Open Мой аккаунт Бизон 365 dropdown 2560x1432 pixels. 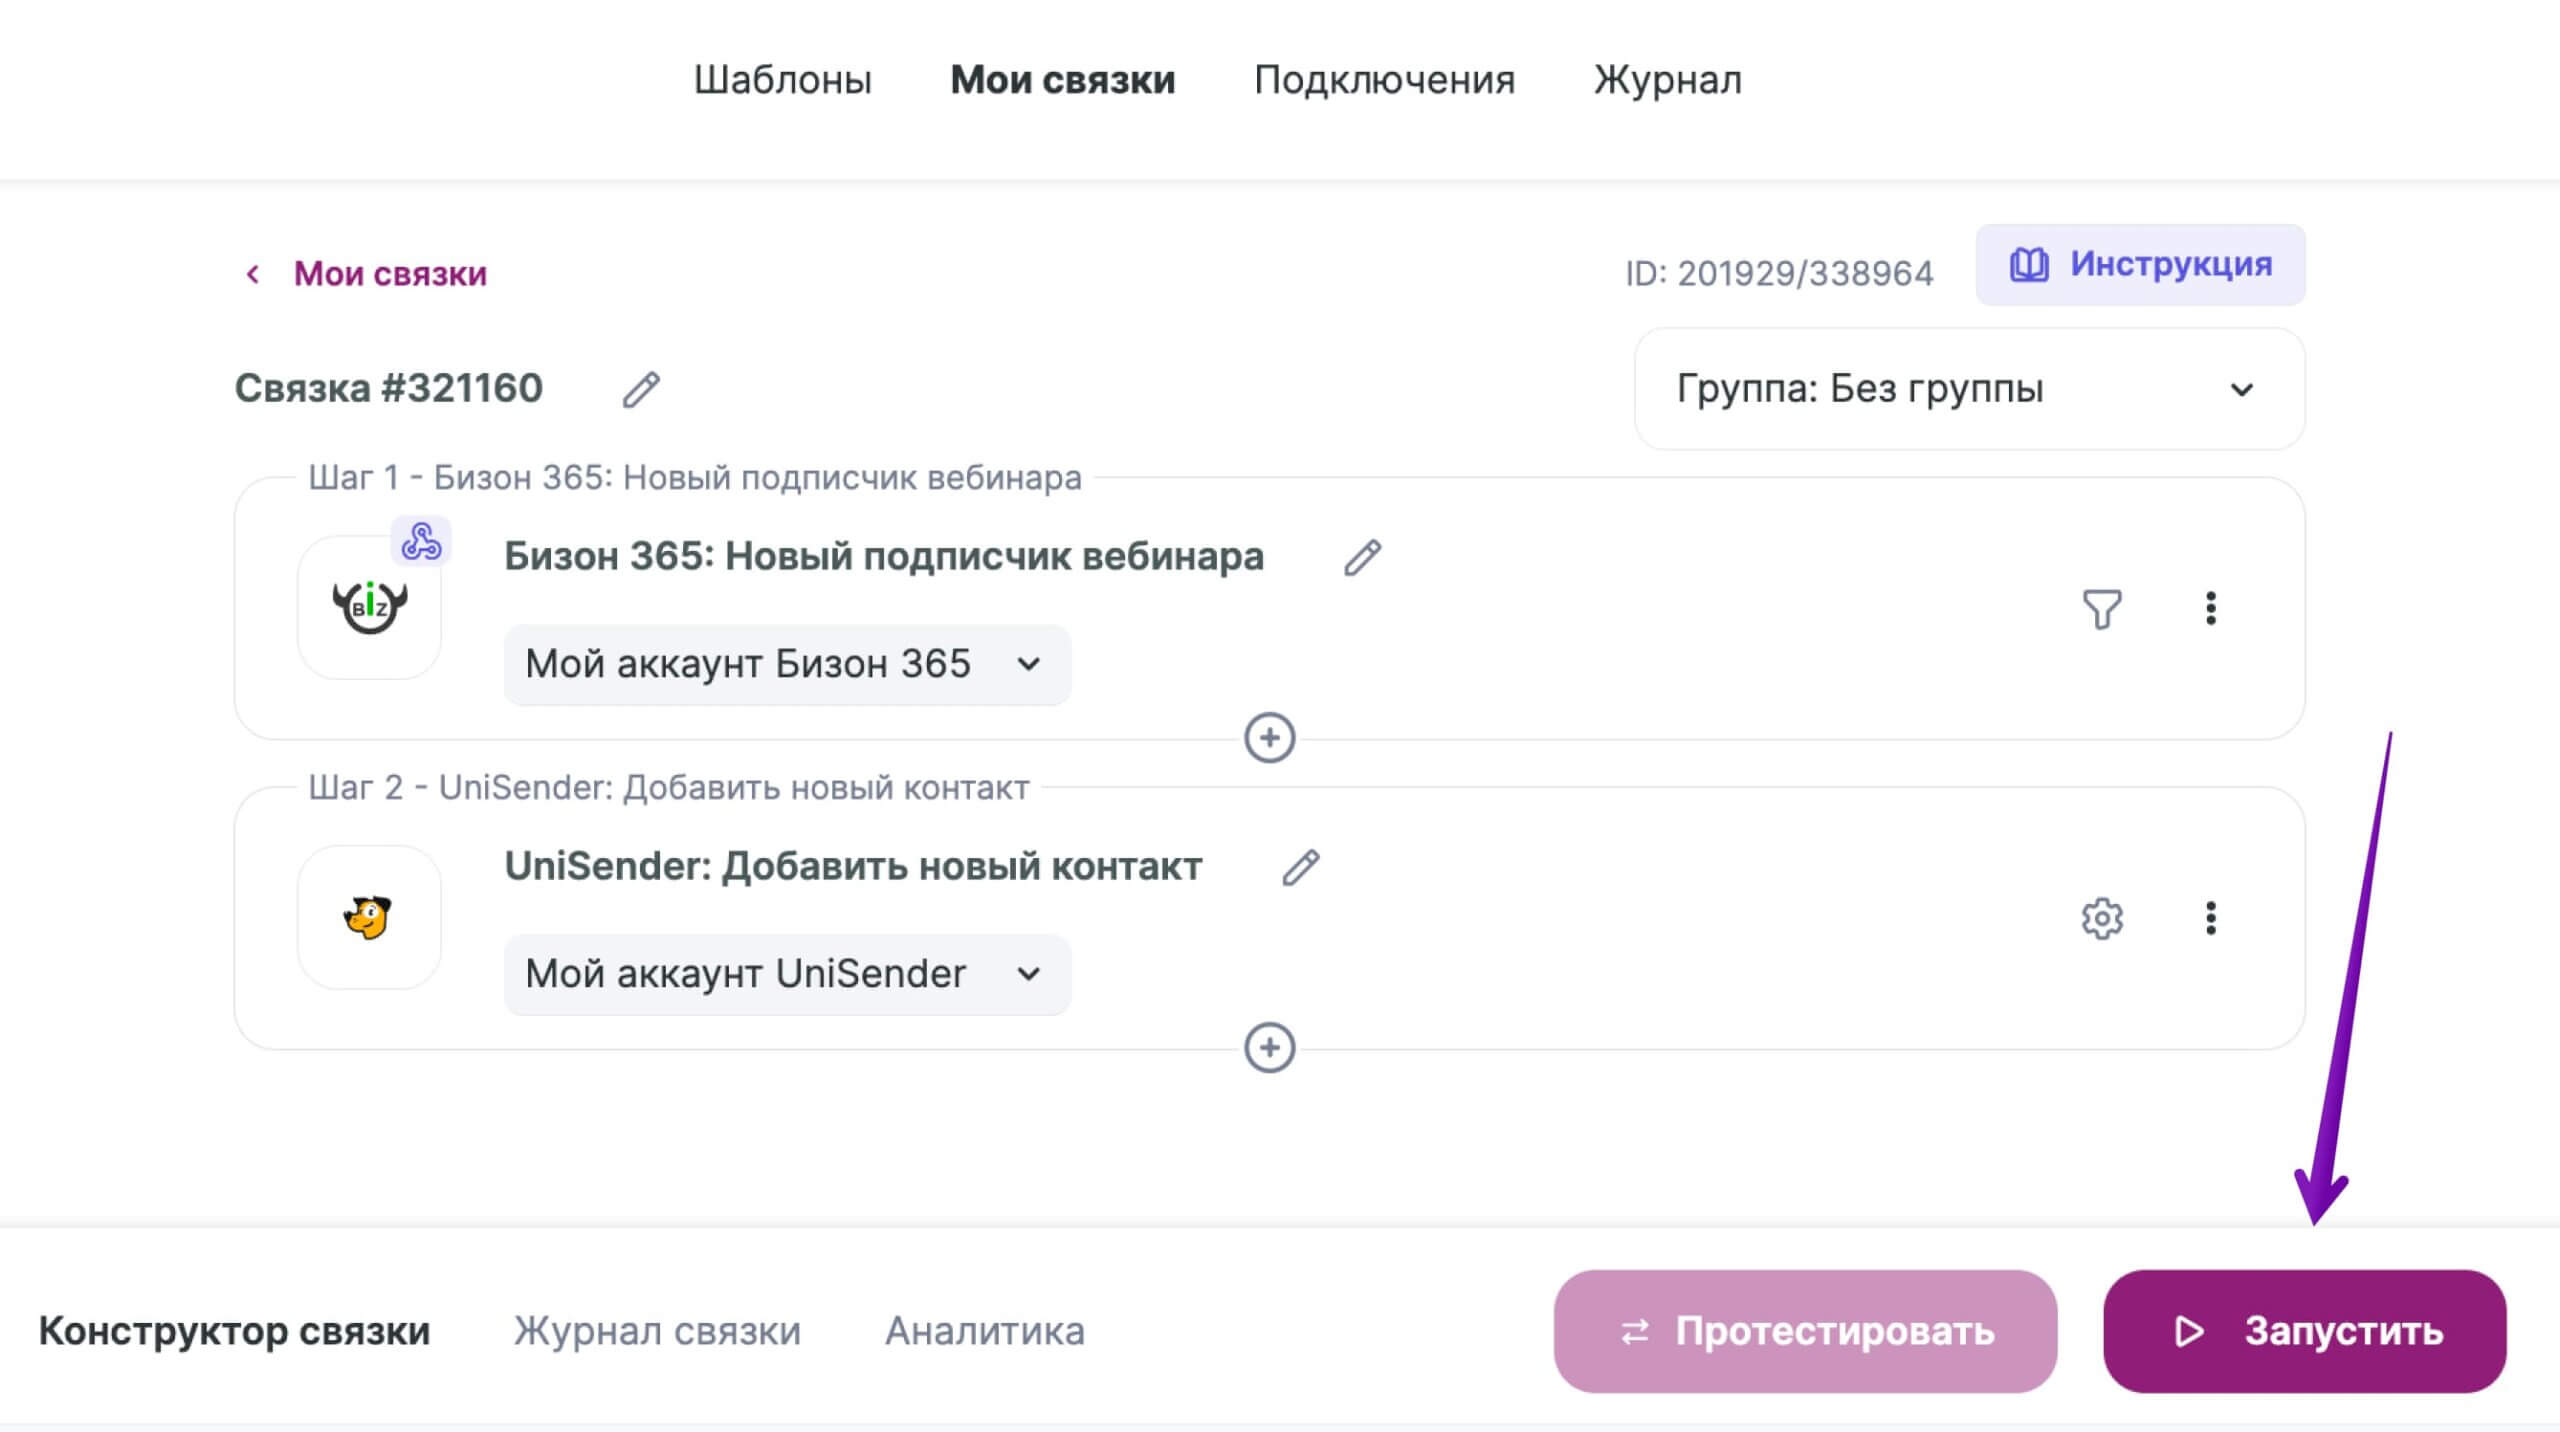tap(787, 665)
